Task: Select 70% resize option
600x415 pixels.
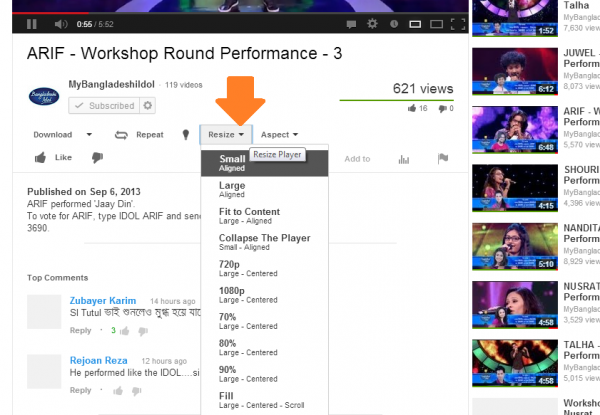Action: coord(264,321)
